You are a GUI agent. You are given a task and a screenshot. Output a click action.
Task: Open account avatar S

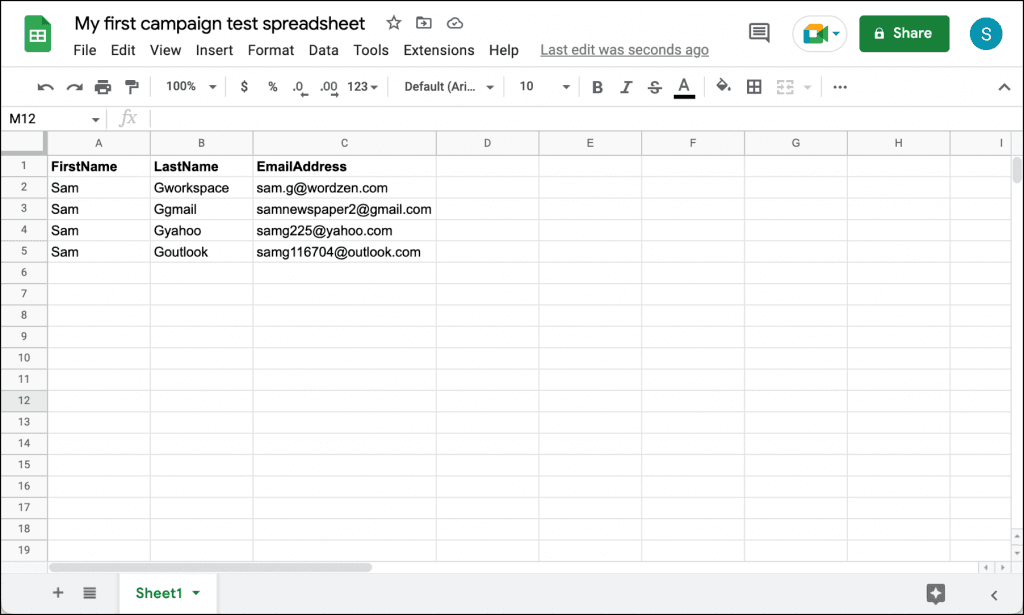(x=985, y=33)
